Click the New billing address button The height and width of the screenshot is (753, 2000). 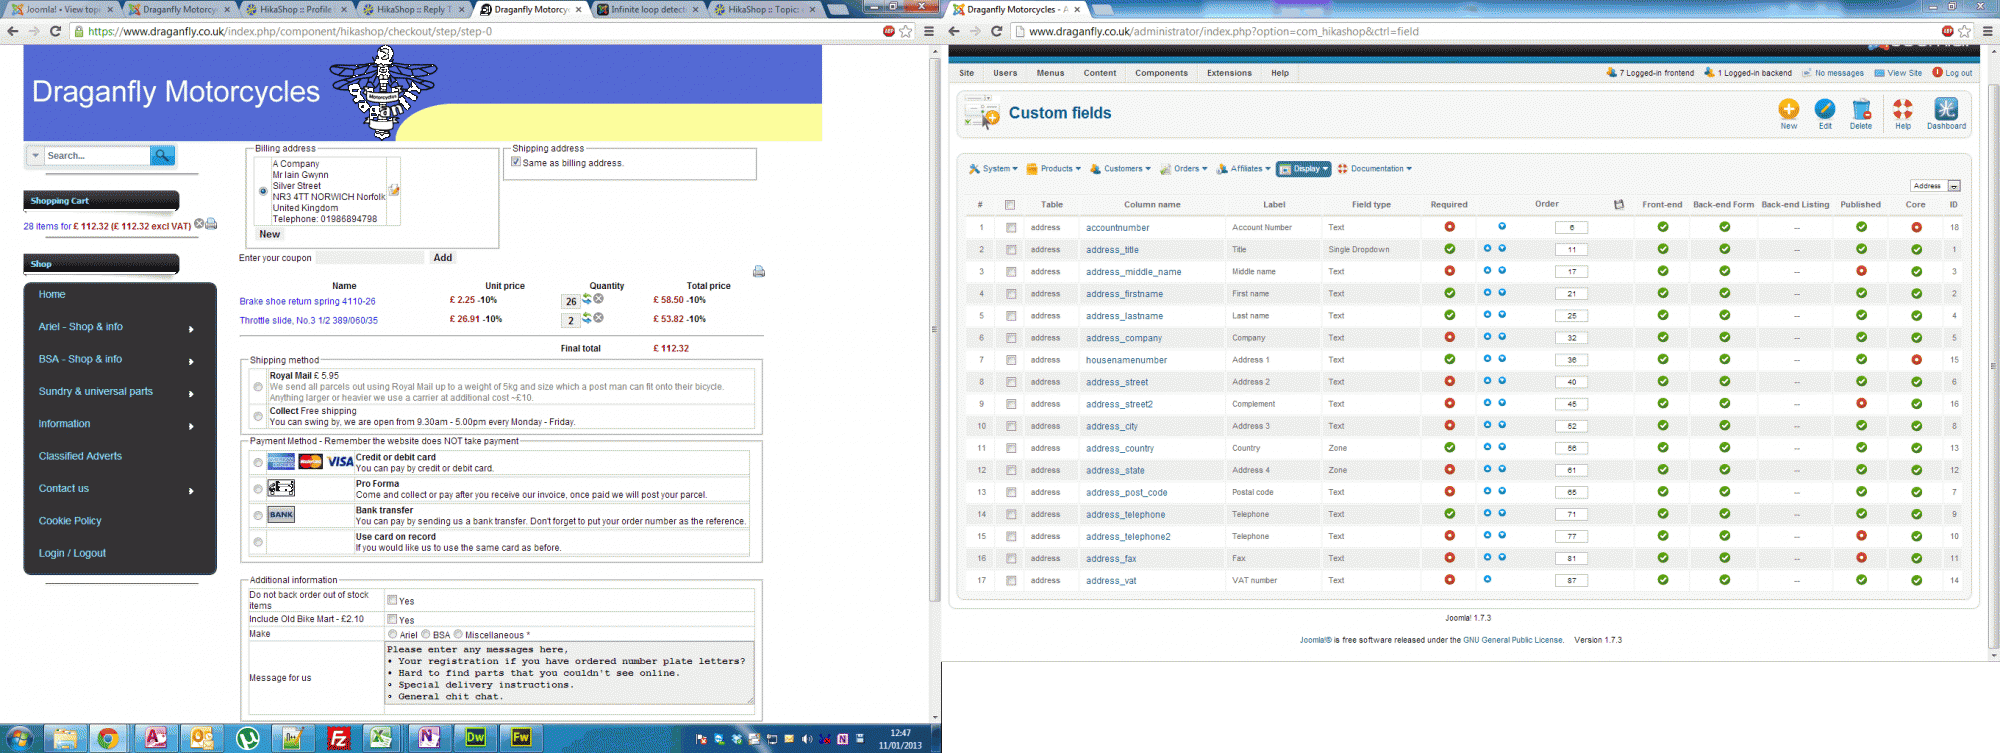[270, 234]
